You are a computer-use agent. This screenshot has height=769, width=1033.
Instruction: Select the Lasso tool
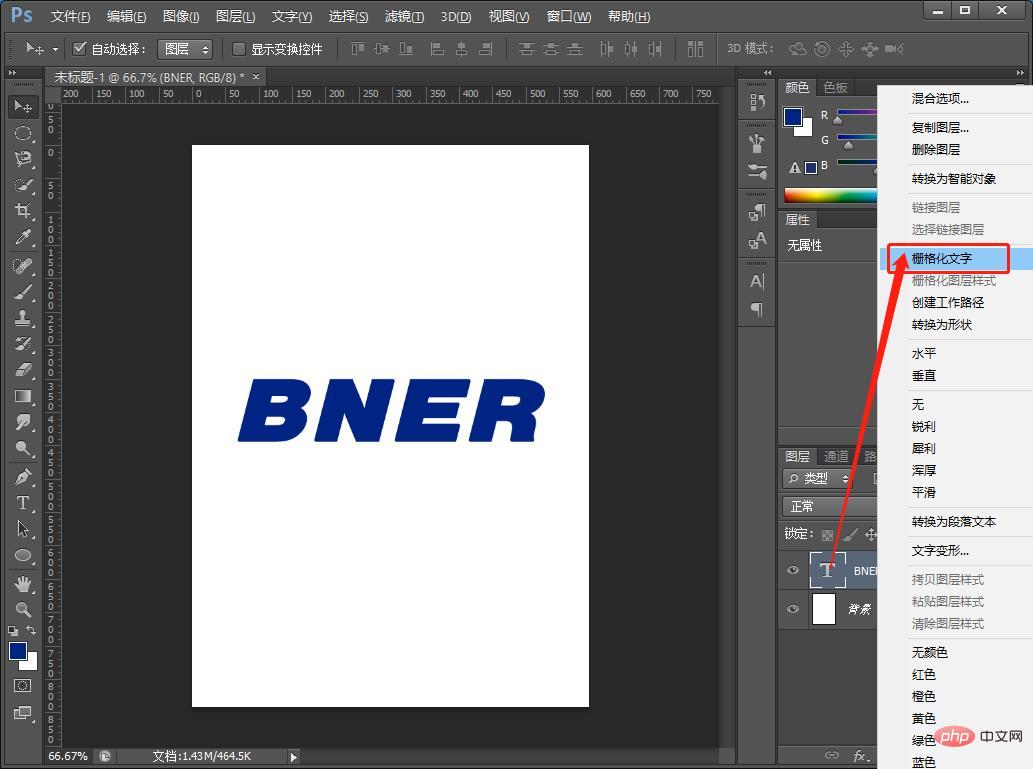coord(23,159)
